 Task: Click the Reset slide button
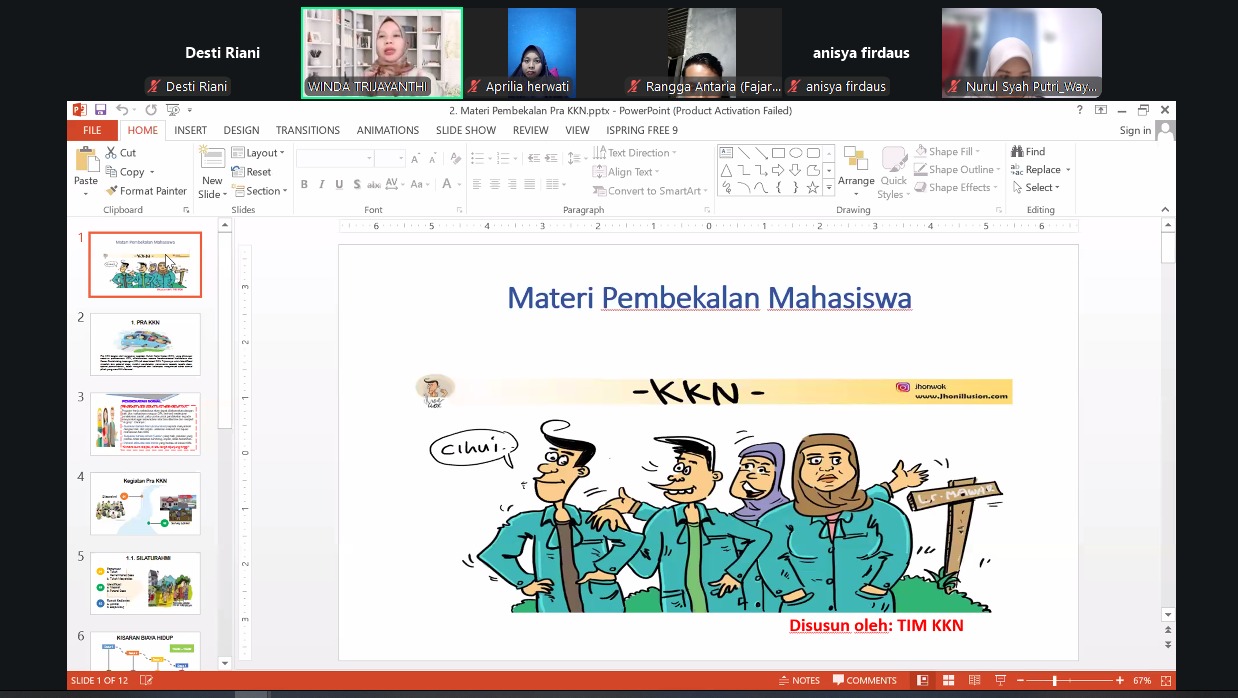pos(252,172)
